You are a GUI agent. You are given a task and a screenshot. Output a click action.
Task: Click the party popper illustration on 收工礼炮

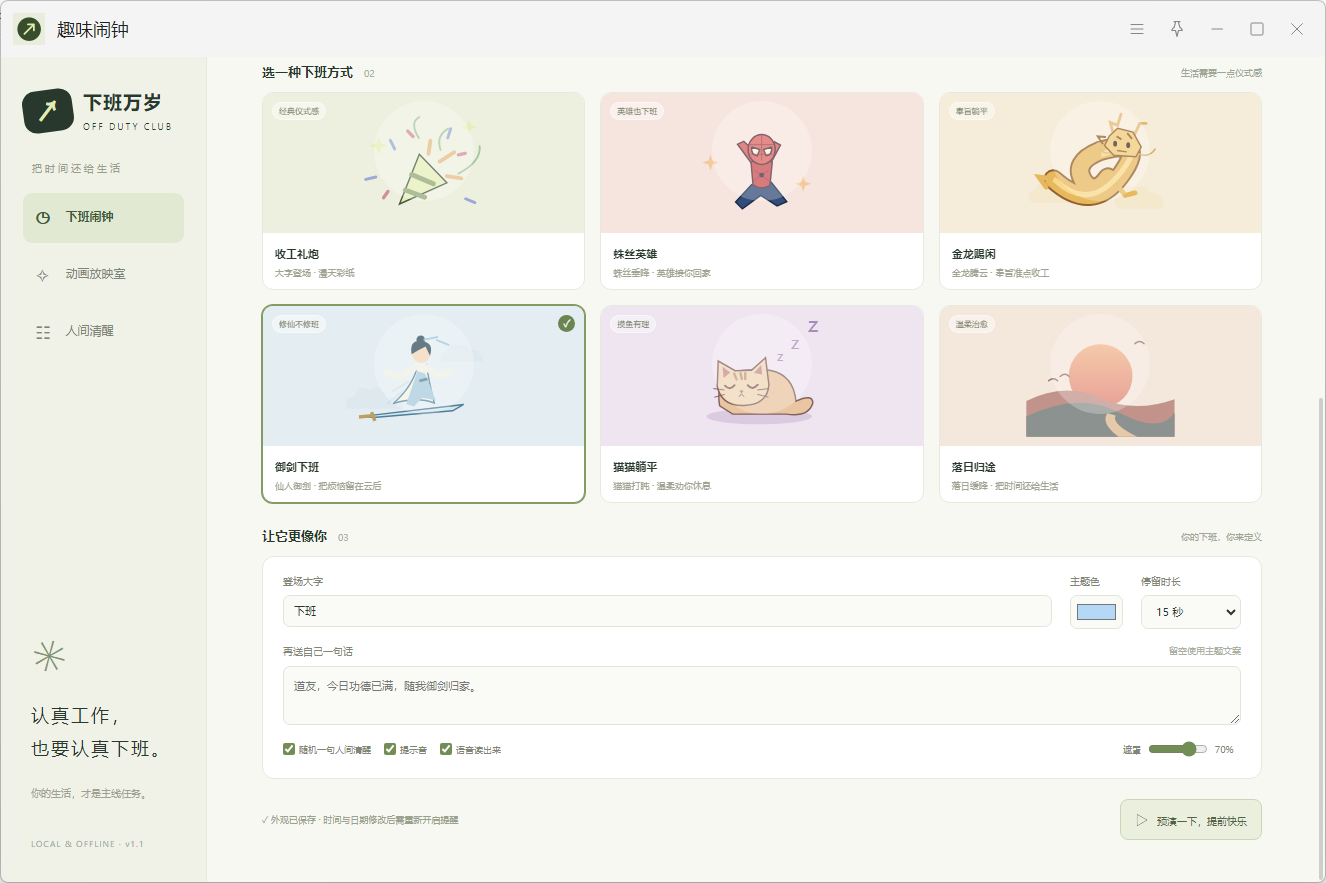423,163
